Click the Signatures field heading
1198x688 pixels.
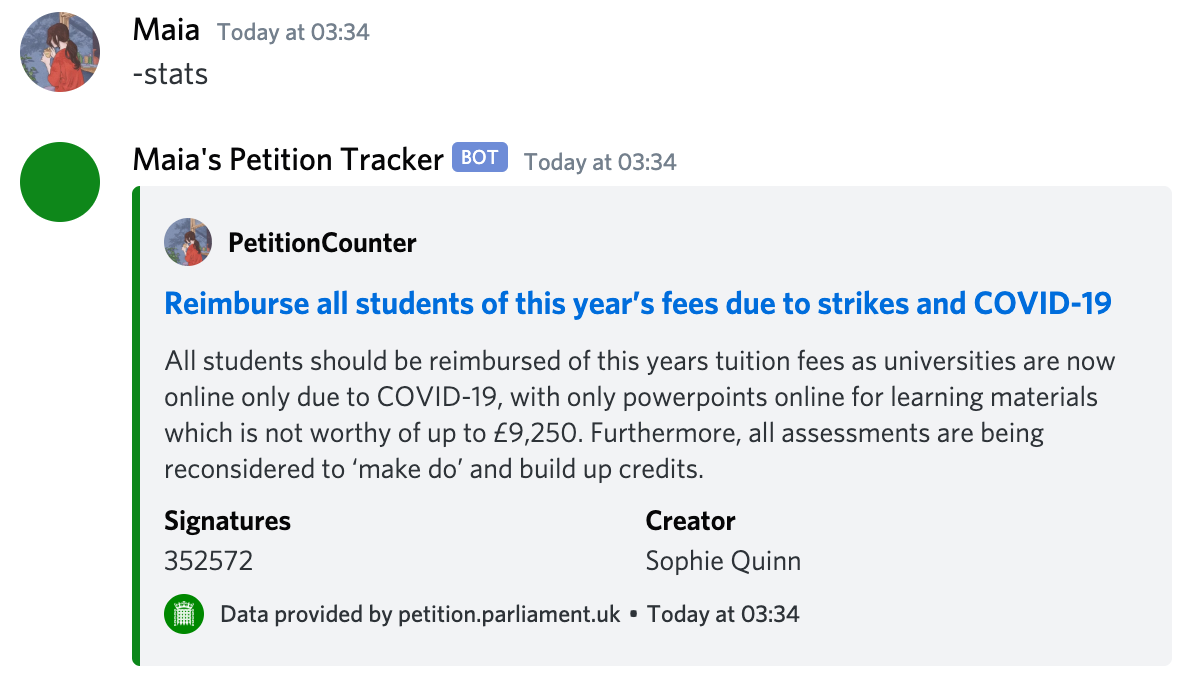click(227, 521)
